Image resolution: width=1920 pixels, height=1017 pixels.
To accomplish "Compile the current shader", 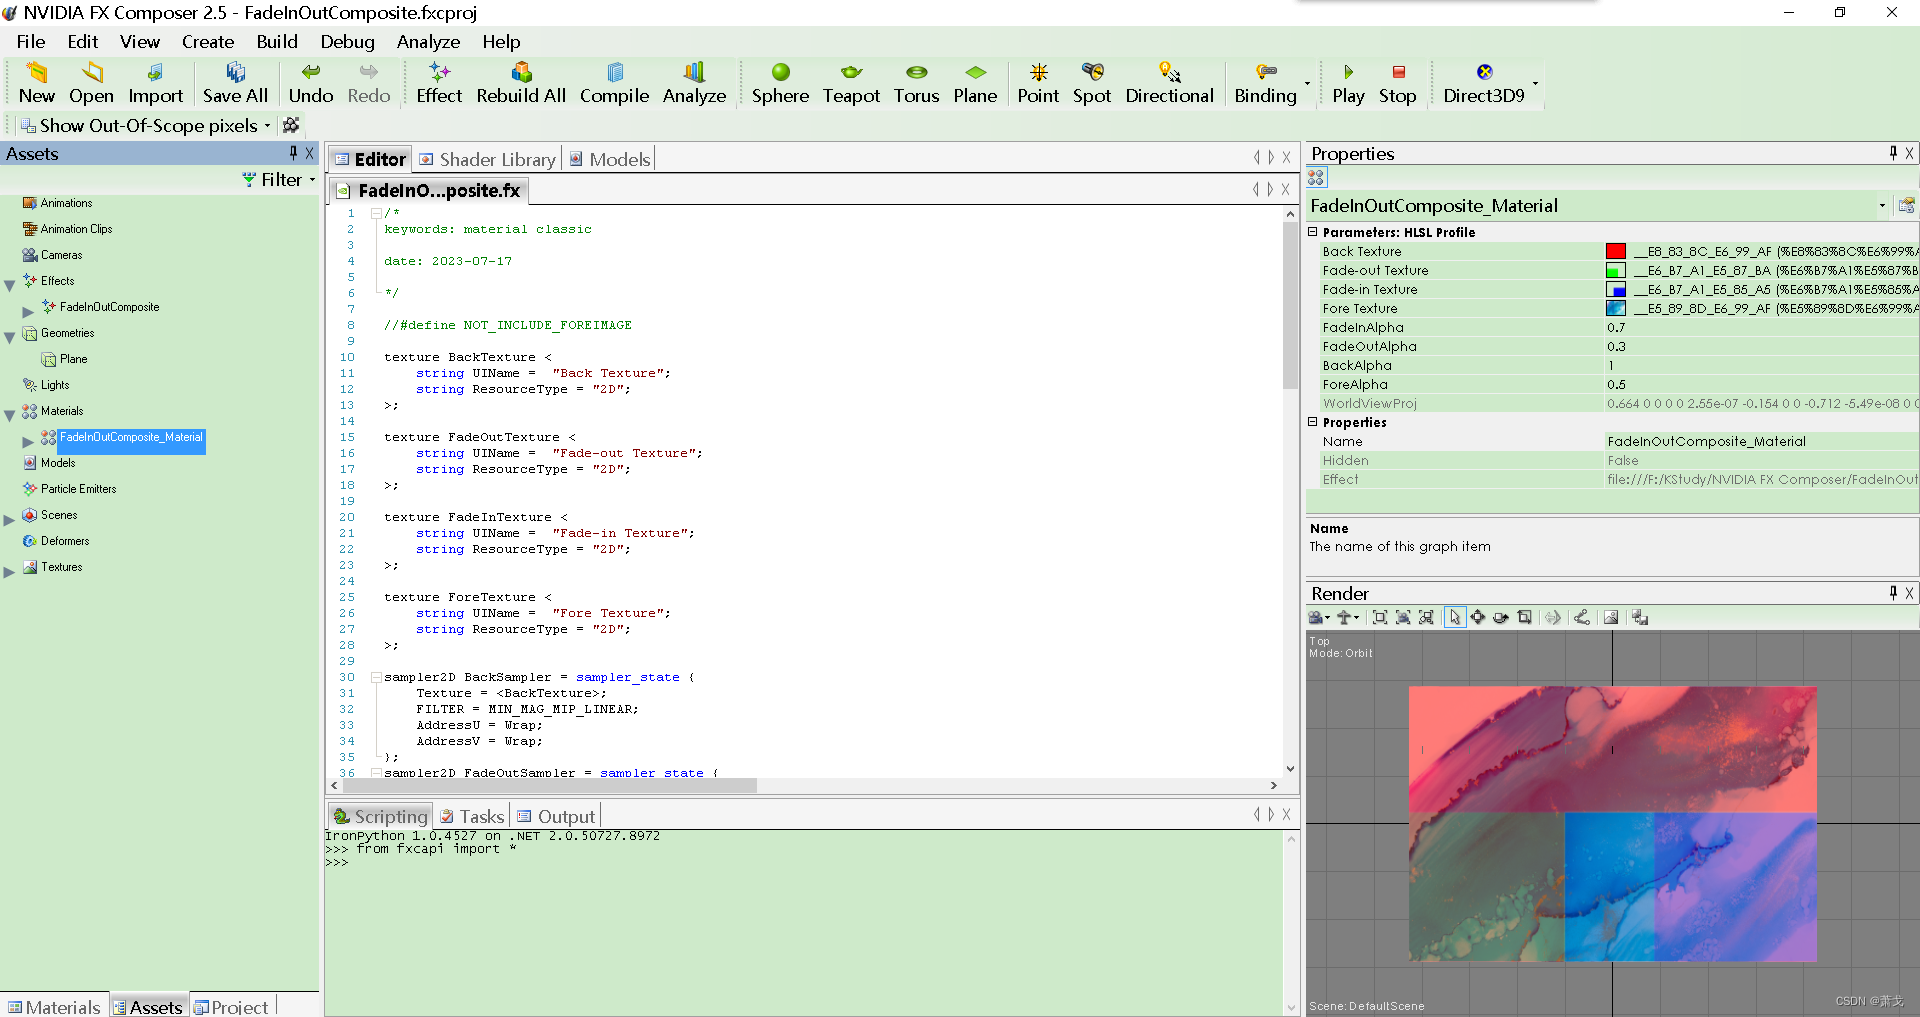I will click(x=614, y=83).
